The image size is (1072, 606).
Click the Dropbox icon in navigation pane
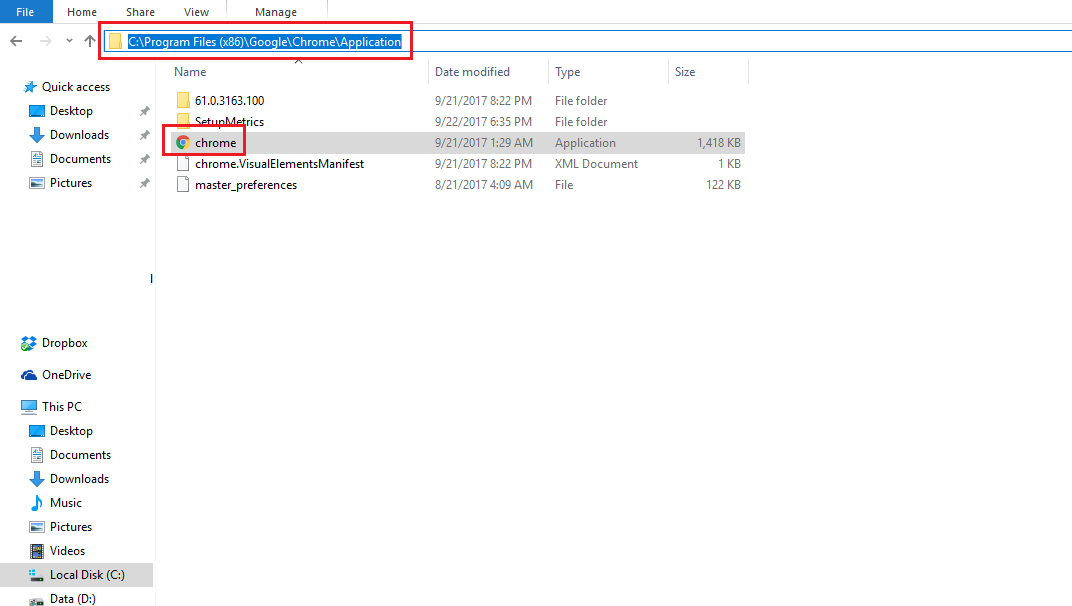pos(29,343)
